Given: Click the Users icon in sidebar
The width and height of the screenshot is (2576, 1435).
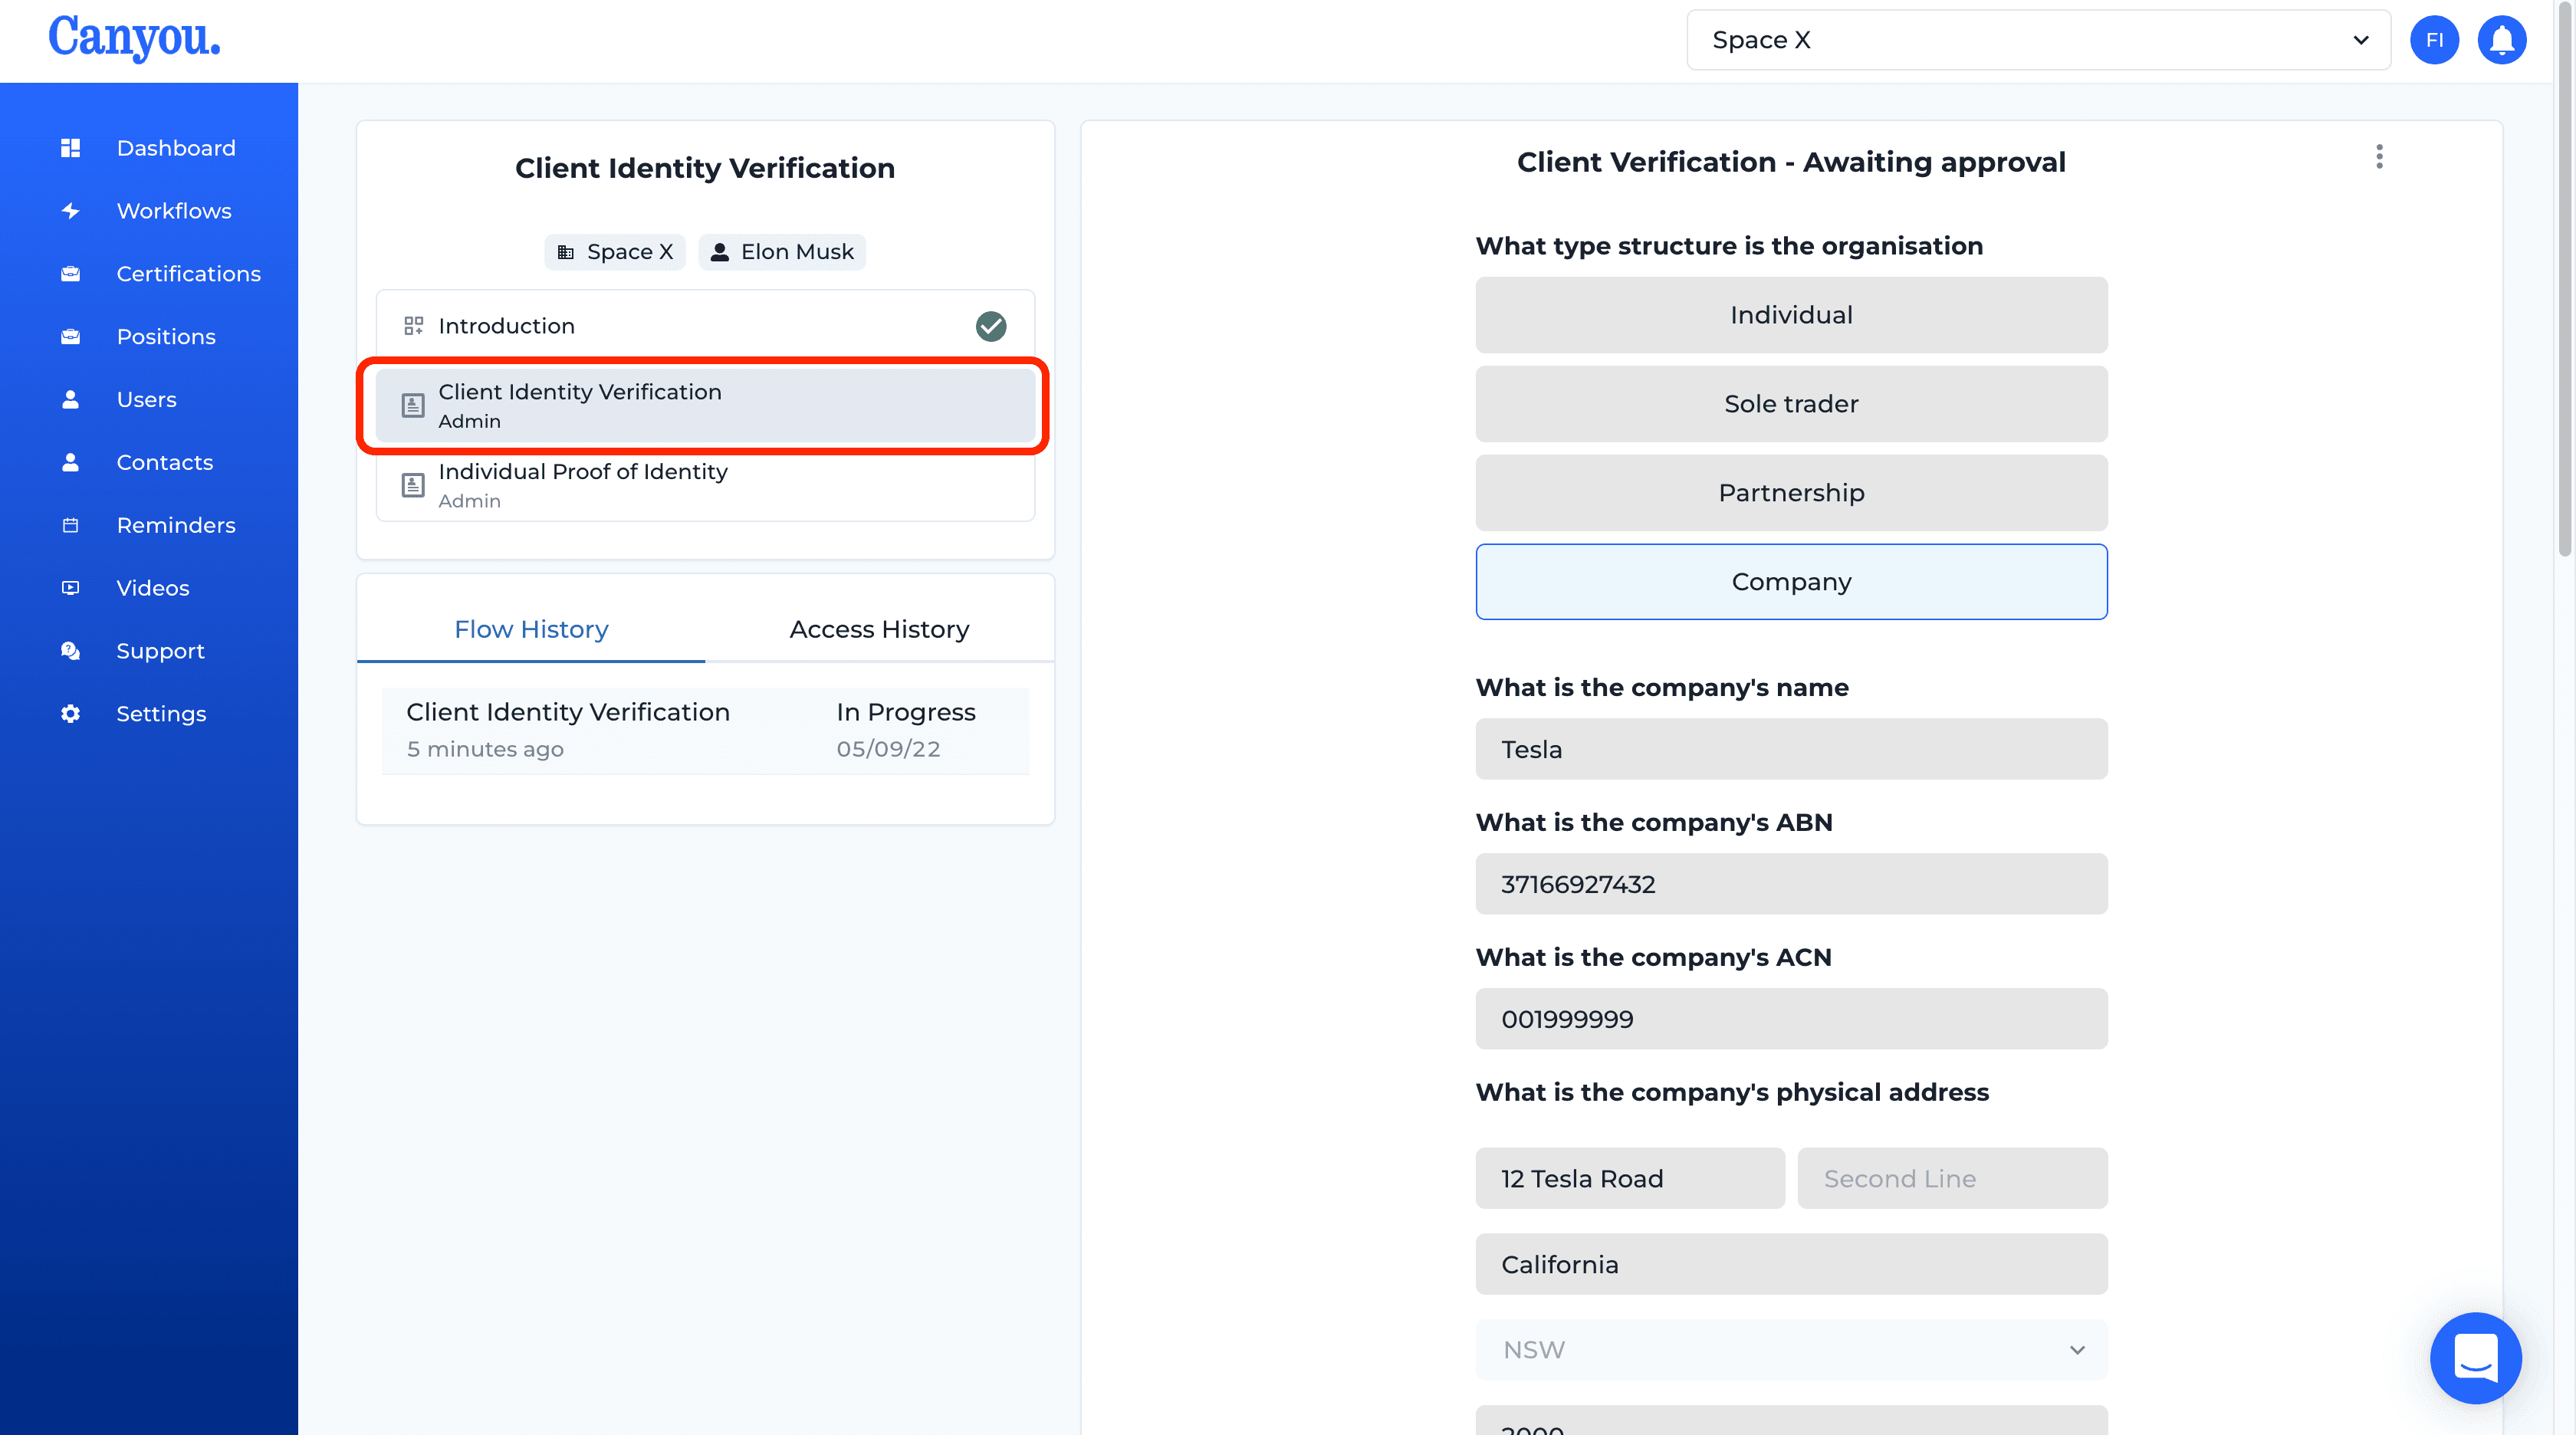Looking at the screenshot, I should coord(71,398).
